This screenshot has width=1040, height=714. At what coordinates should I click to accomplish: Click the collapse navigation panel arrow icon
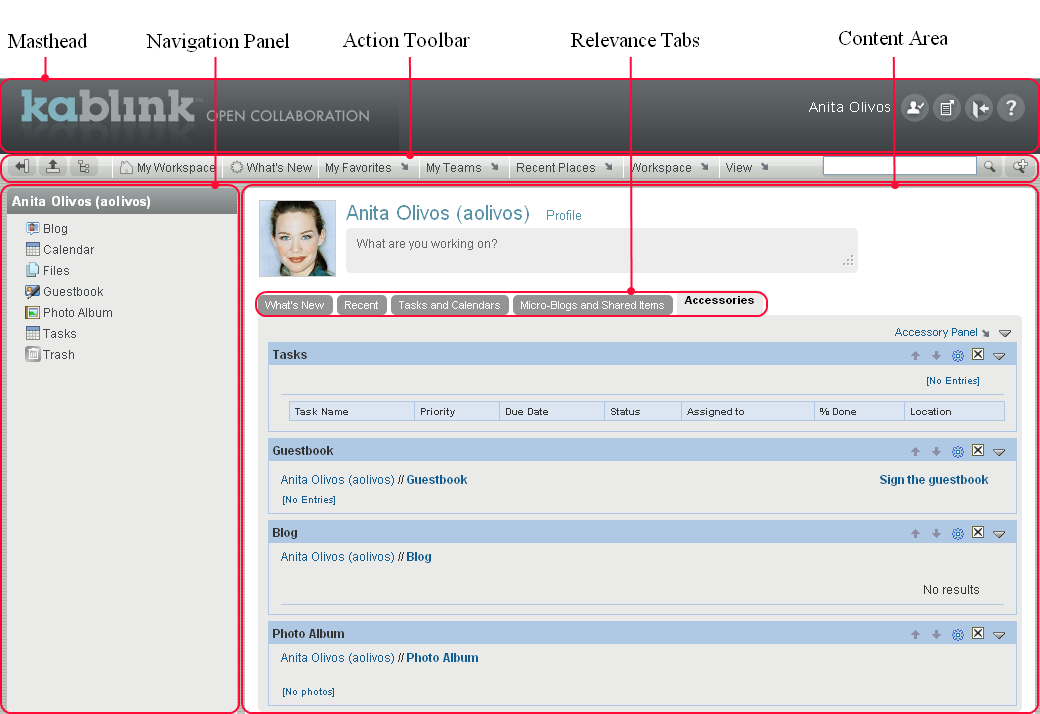point(22,167)
